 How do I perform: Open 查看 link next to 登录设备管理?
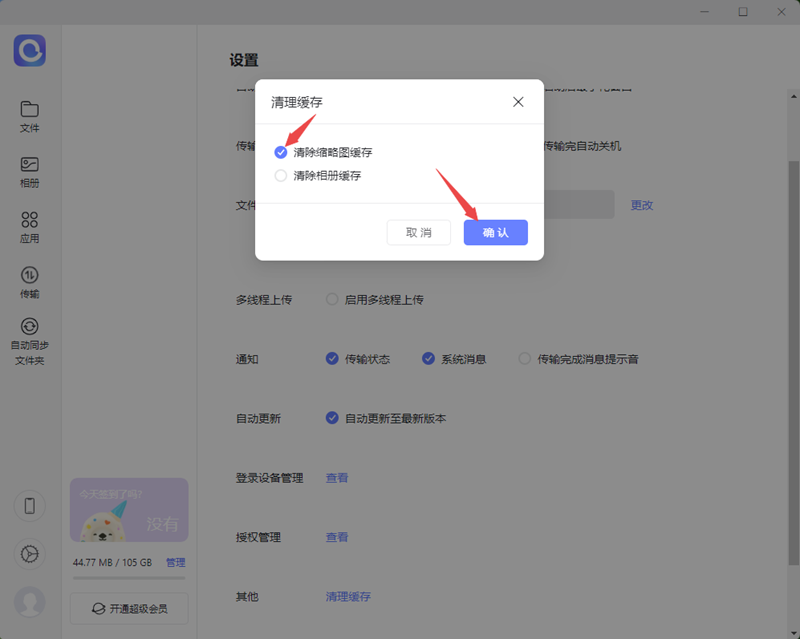tap(337, 478)
